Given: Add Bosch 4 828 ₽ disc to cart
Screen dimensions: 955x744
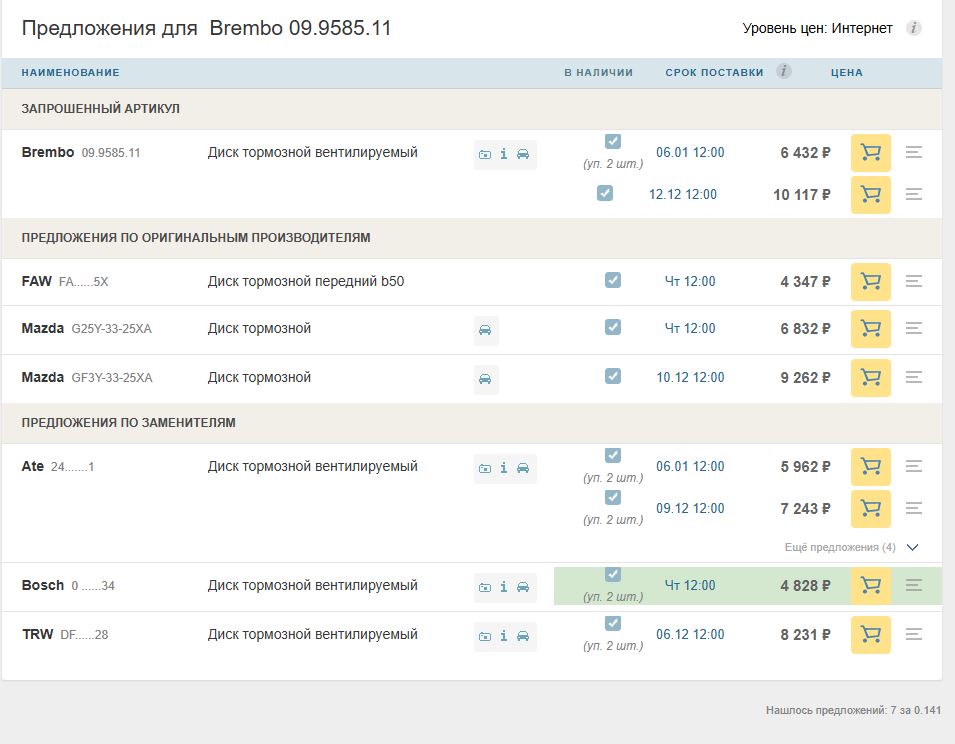Looking at the screenshot, I should click(x=870, y=586).
